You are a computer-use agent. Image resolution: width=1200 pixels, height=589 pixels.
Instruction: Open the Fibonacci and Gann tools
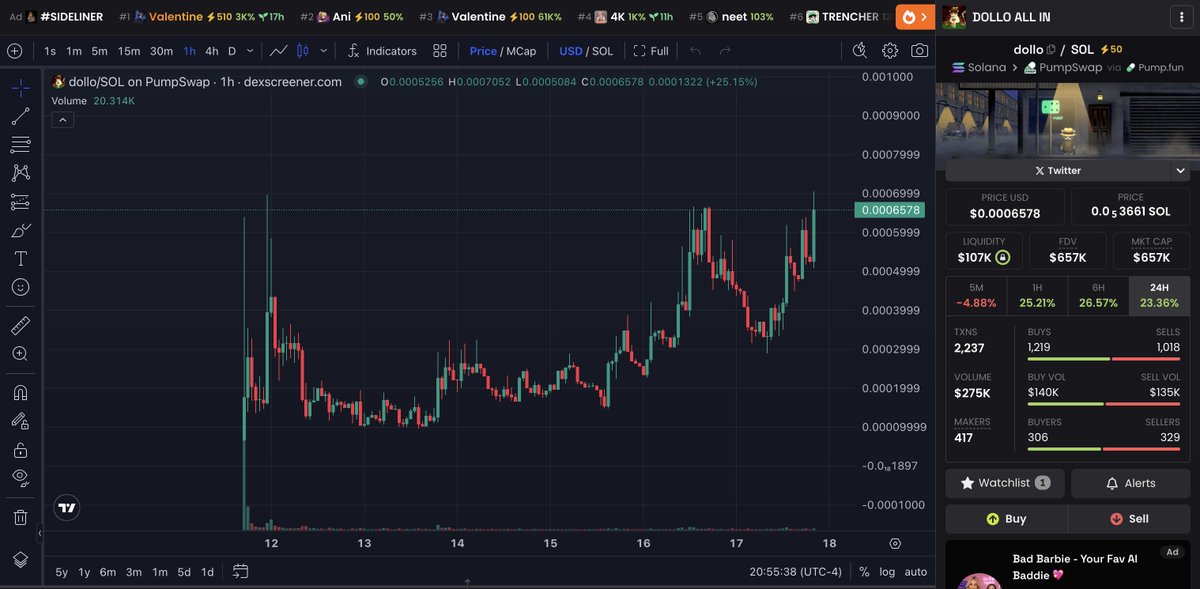tap(20, 145)
